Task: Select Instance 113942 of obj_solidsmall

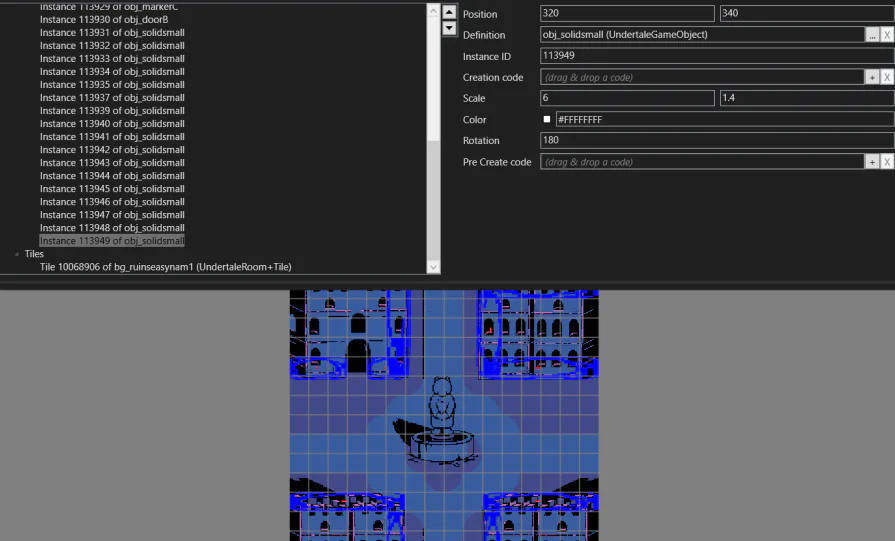Action: pos(112,150)
